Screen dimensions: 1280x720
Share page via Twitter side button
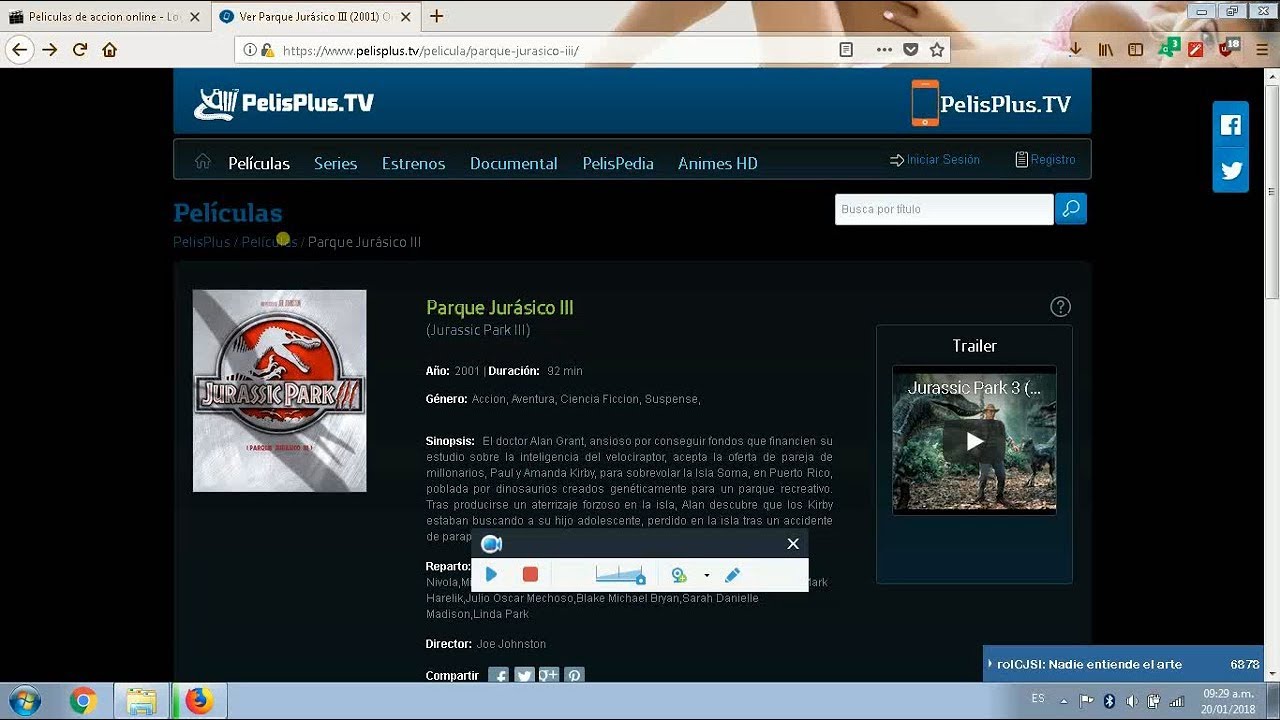coord(1231,170)
